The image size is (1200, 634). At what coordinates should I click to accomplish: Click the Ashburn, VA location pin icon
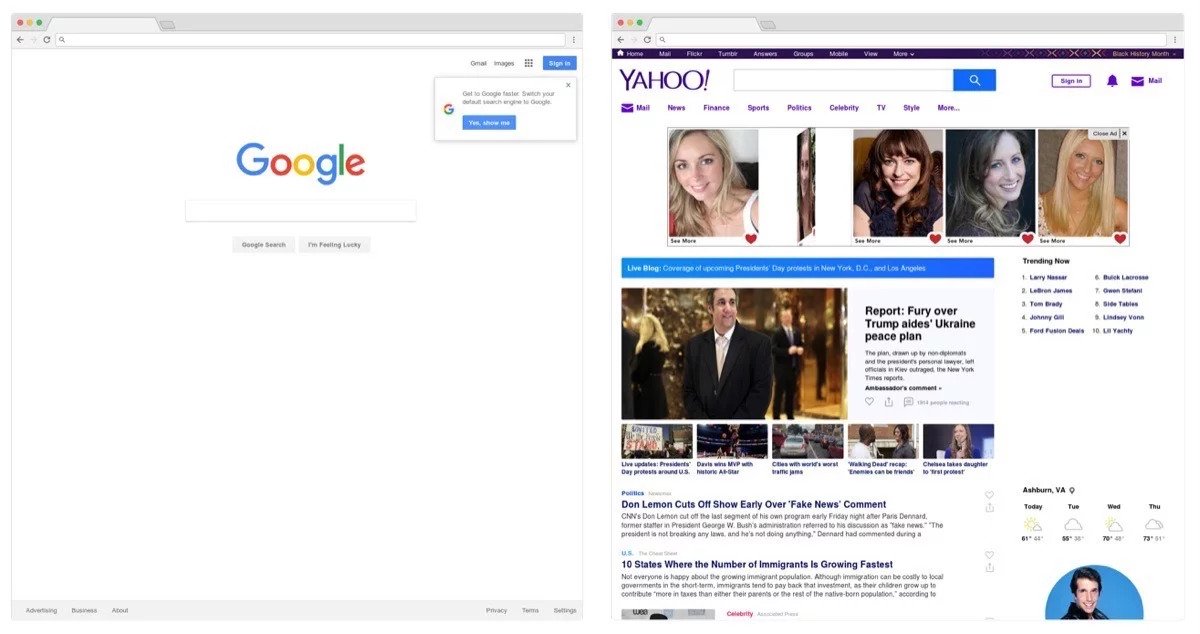(x=1072, y=491)
